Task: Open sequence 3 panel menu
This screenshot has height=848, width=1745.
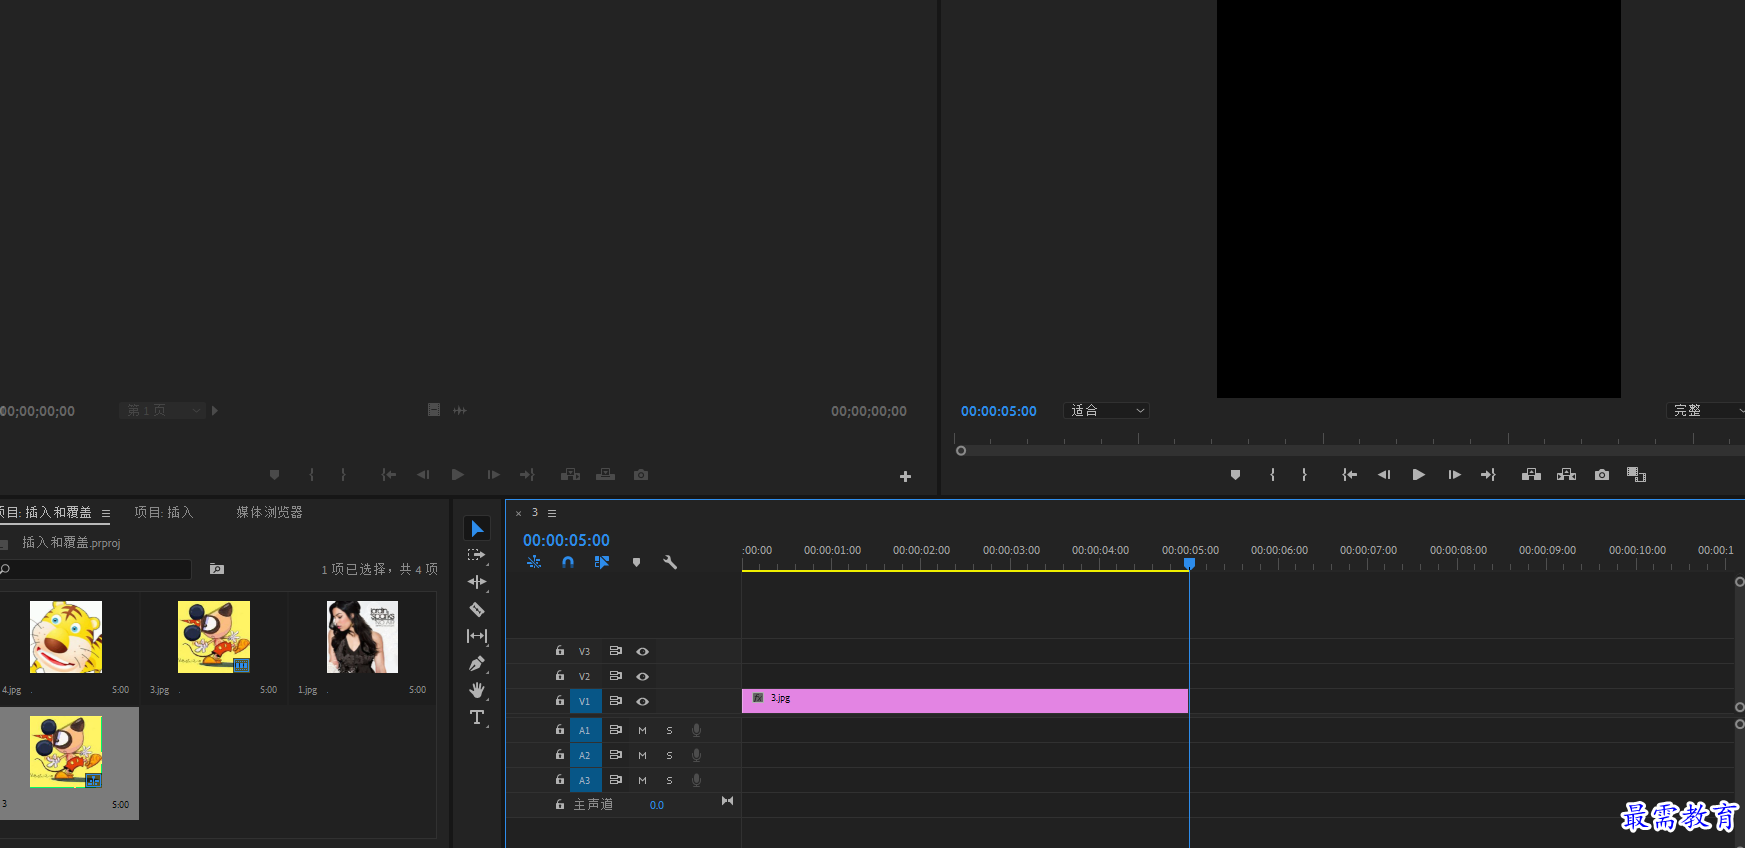Action: click(551, 513)
